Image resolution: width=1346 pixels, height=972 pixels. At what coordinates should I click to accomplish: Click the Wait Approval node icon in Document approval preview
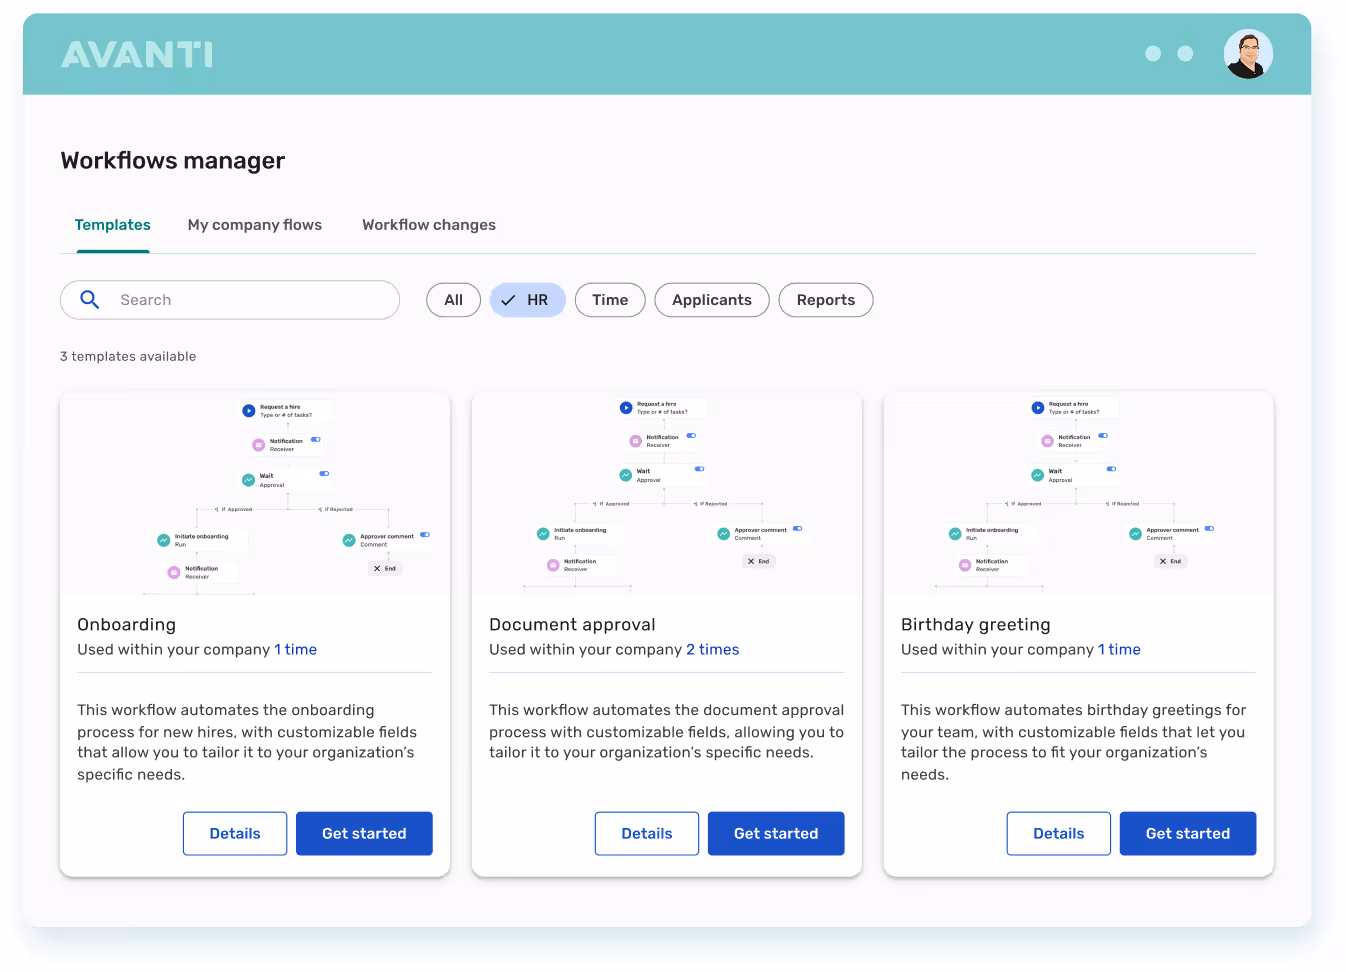627,475
